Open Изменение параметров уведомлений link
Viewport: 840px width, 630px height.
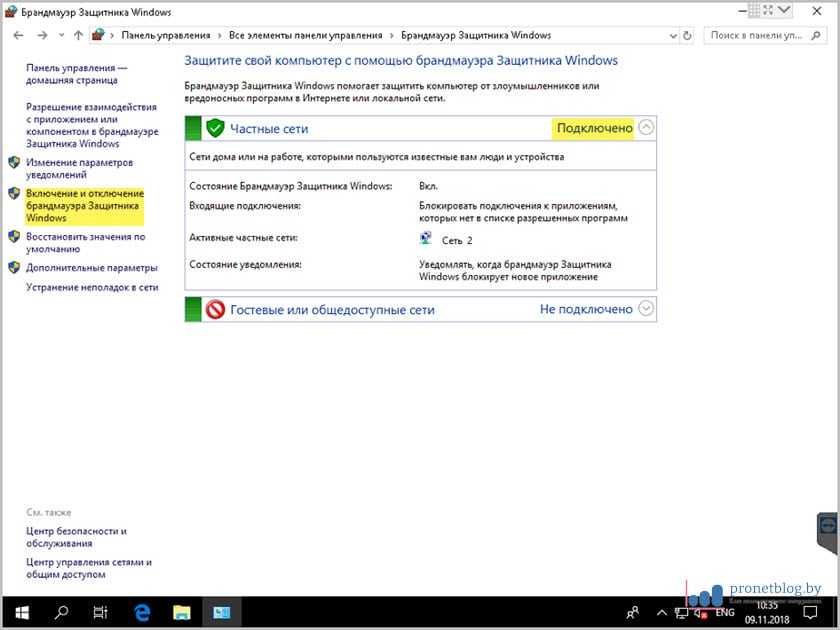pos(79,168)
